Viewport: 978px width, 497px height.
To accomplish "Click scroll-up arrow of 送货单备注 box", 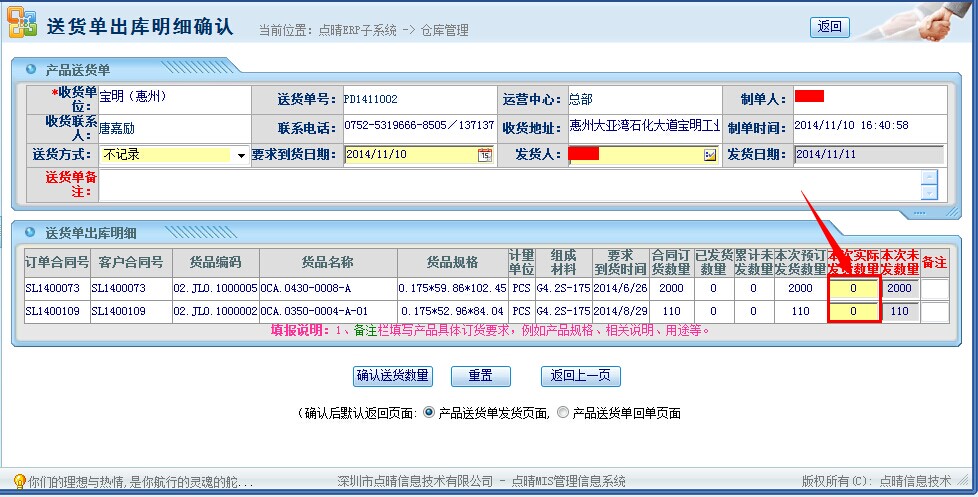I will coord(930,178).
